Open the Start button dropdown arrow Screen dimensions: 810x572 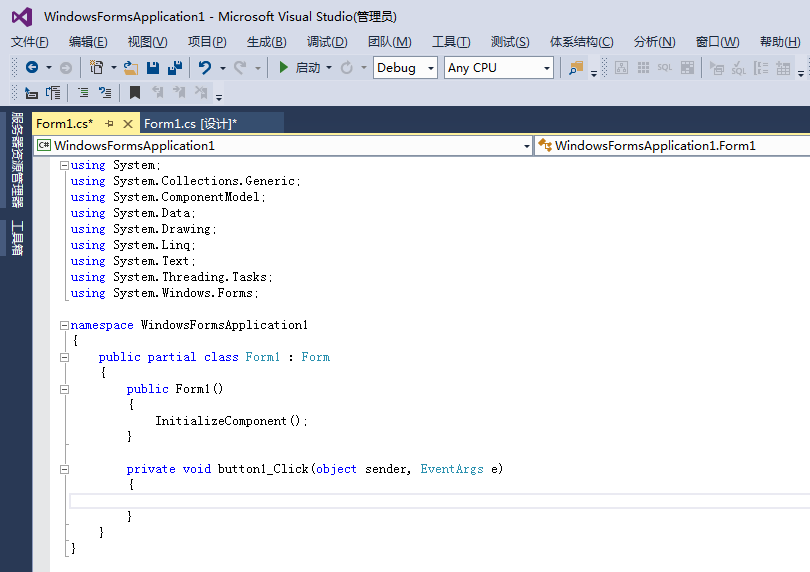(329, 68)
